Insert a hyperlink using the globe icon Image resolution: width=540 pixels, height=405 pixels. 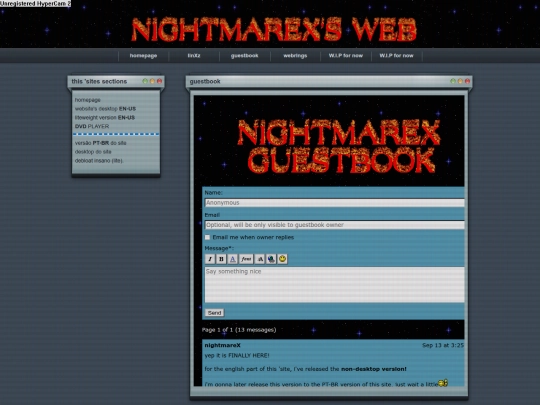click(271, 259)
